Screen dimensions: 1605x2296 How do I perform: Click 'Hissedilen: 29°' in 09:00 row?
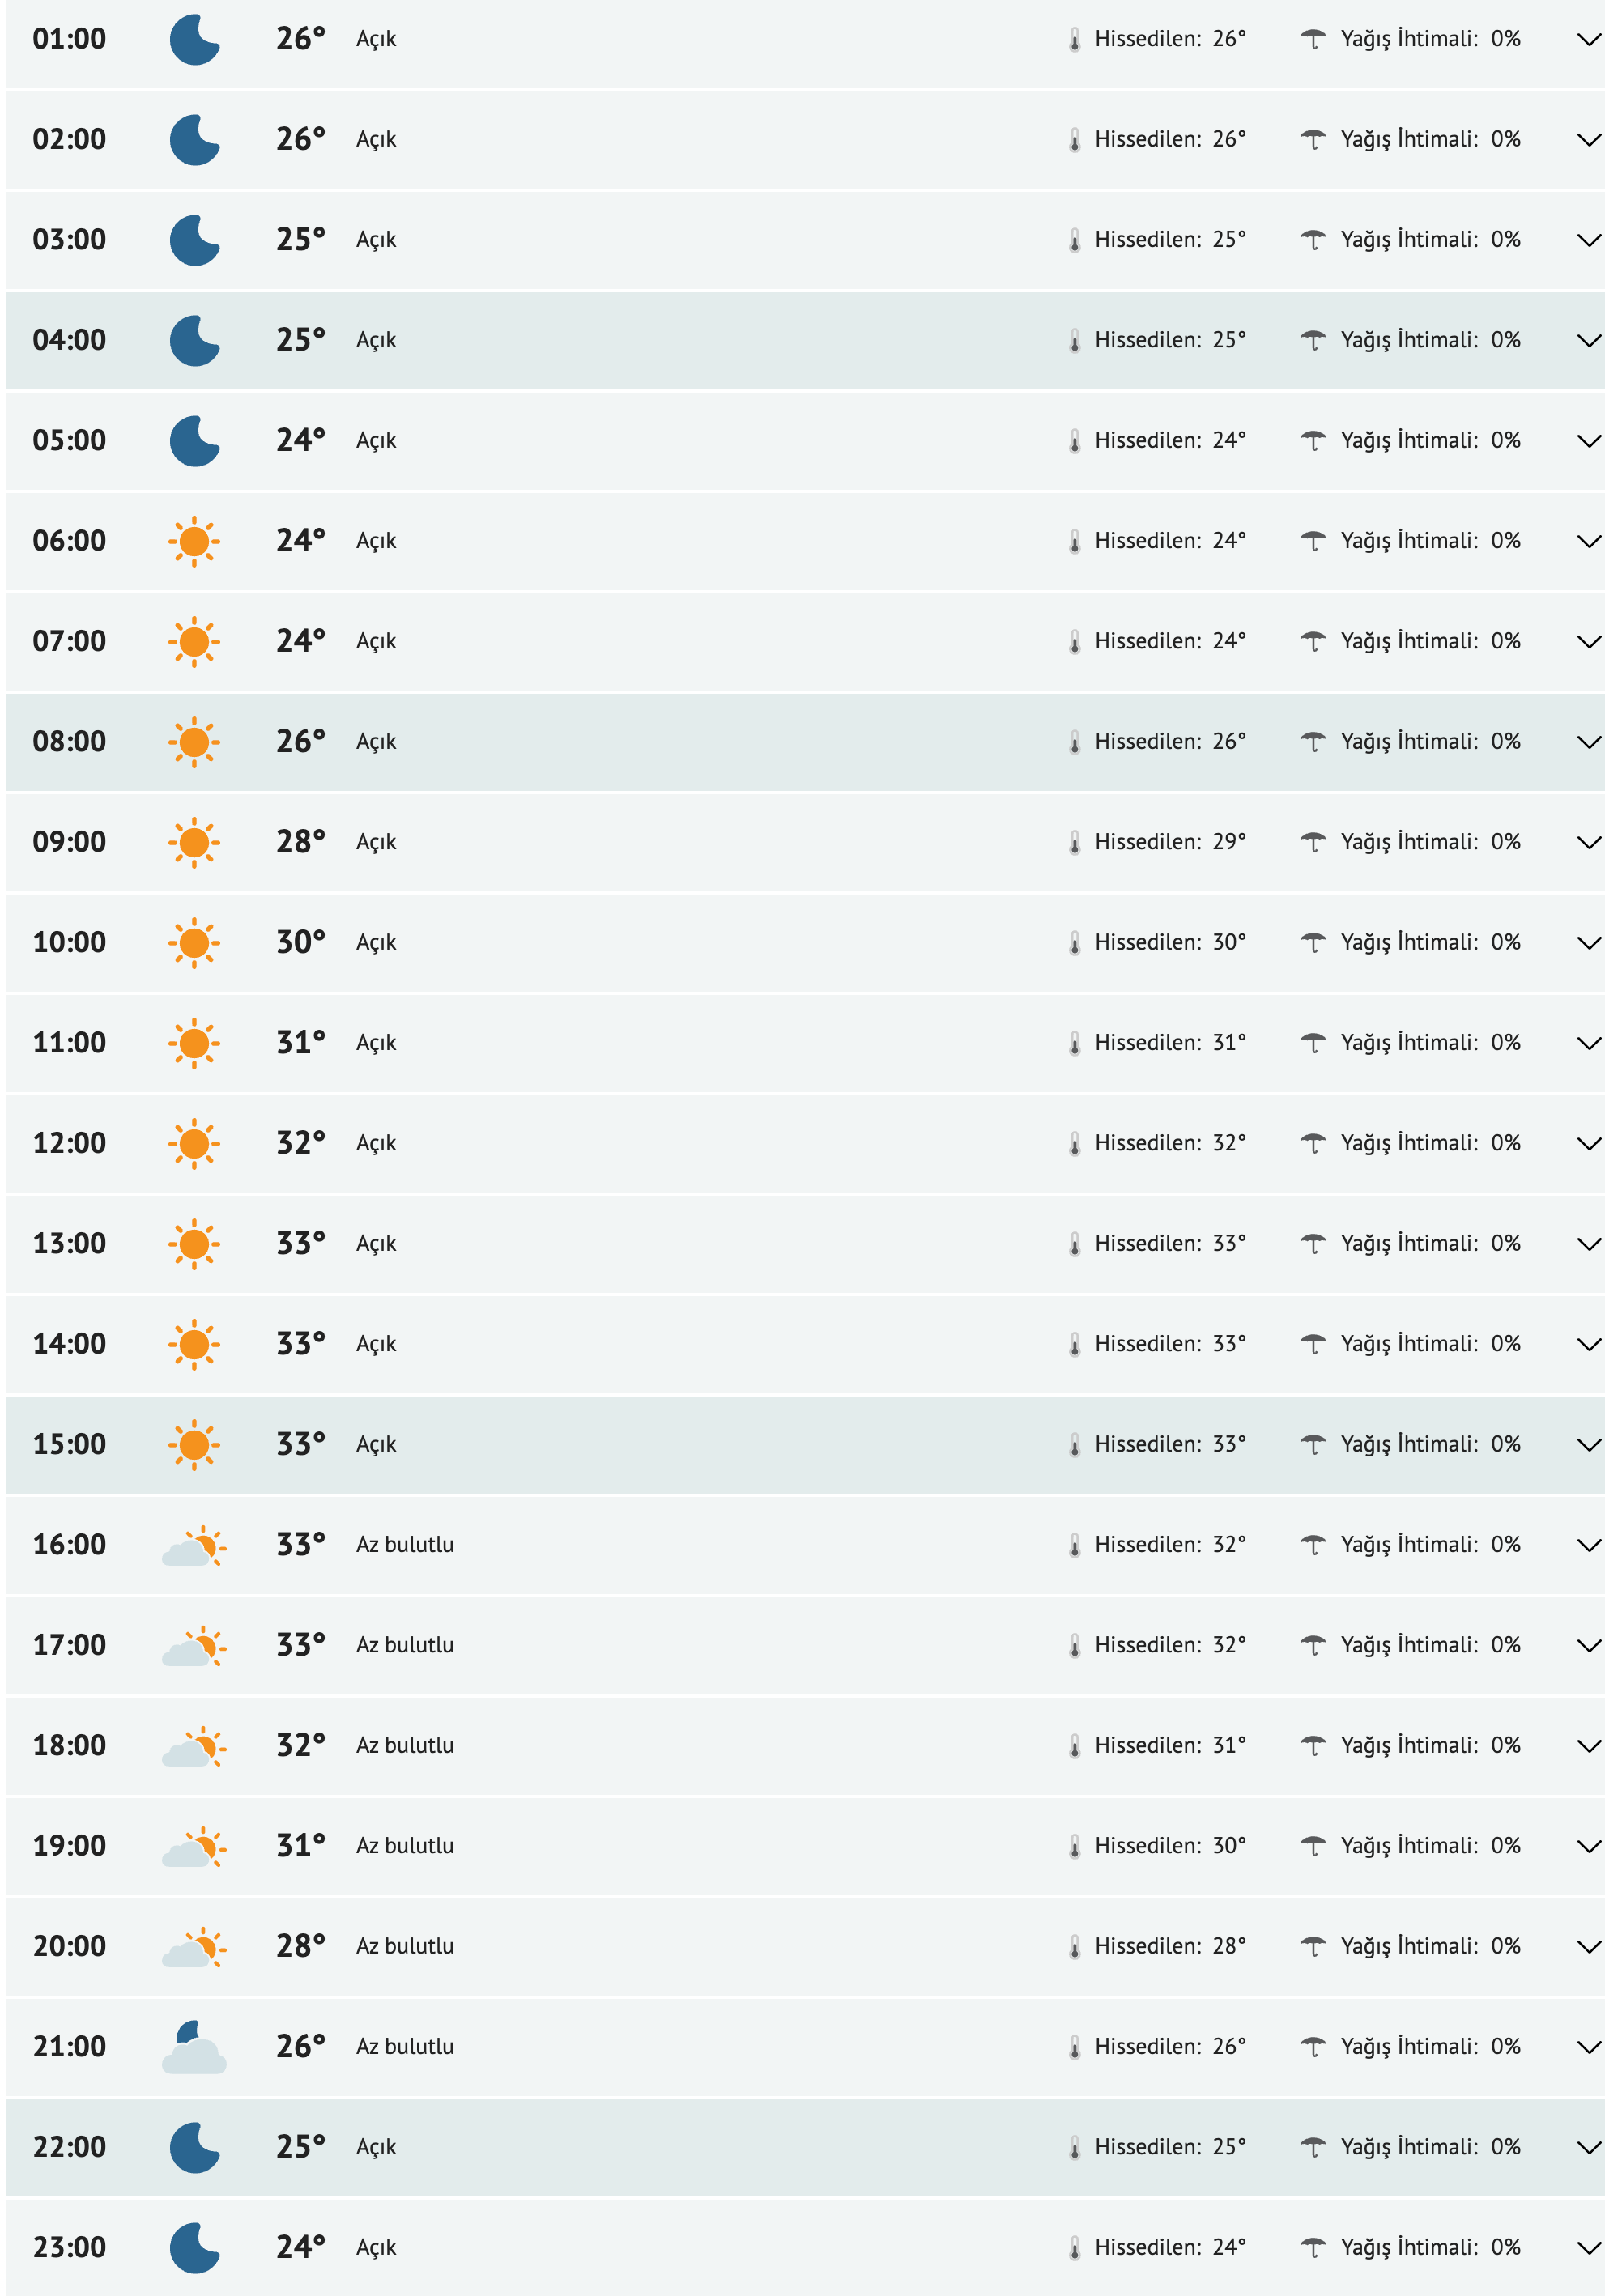click(x=1170, y=842)
